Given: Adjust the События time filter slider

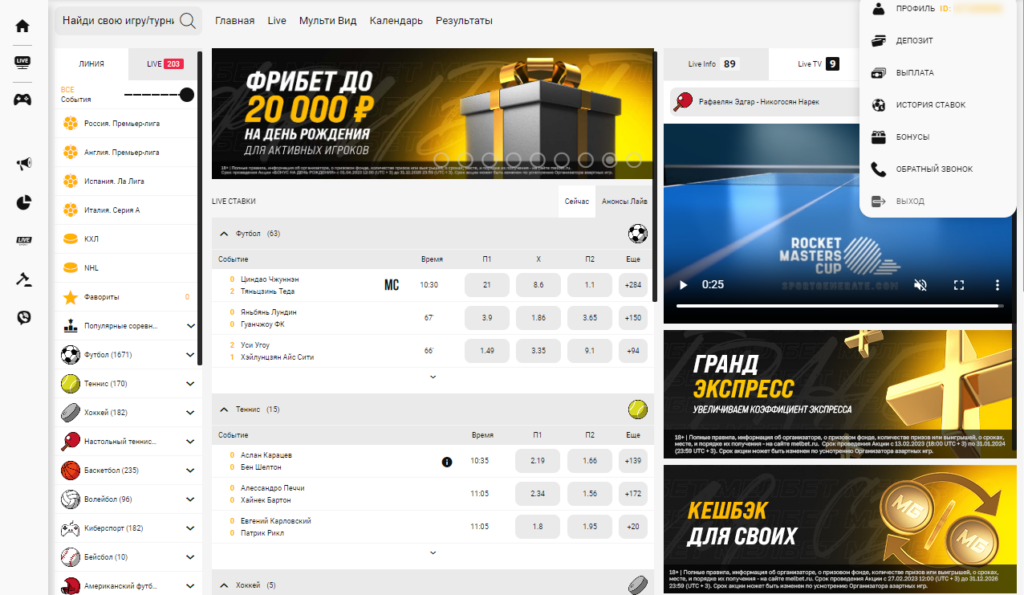Looking at the screenshot, I should (x=187, y=95).
